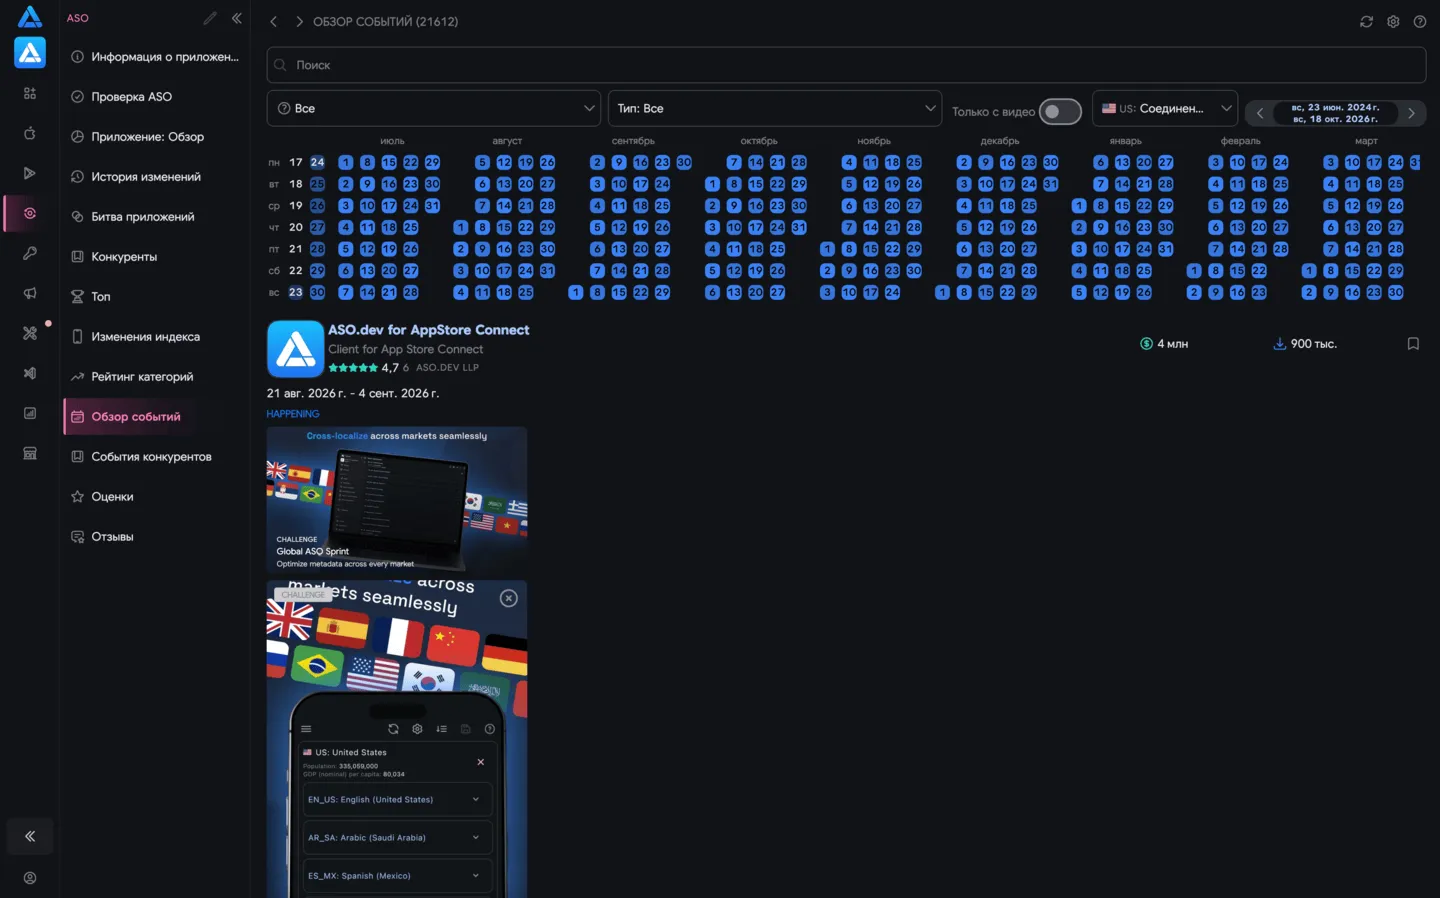Open the chart report icon in the rail

(x=30, y=413)
